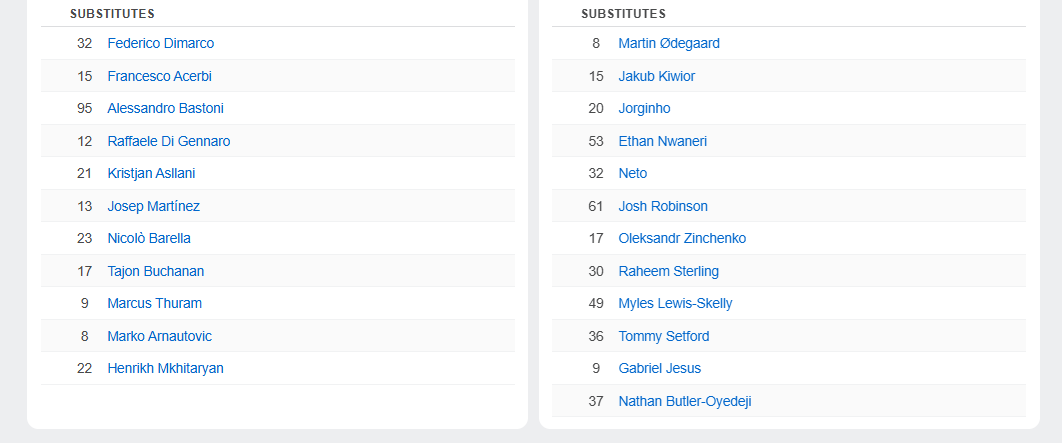Click the Francesco Acerbi link
The height and width of the screenshot is (443, 1062).
coord(159,76)
